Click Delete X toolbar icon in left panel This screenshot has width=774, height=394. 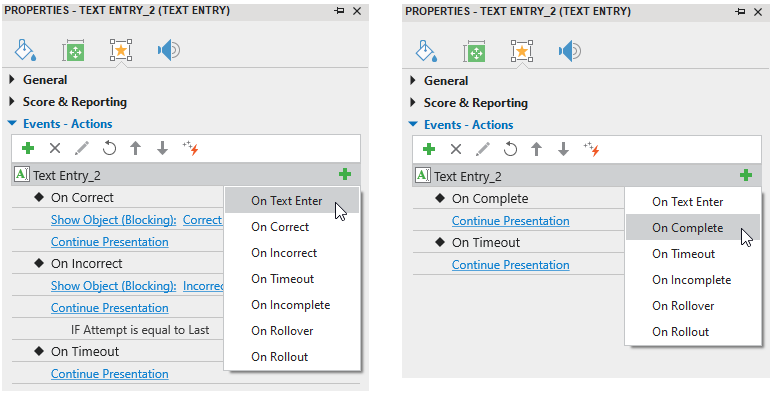tap(55, 148)
